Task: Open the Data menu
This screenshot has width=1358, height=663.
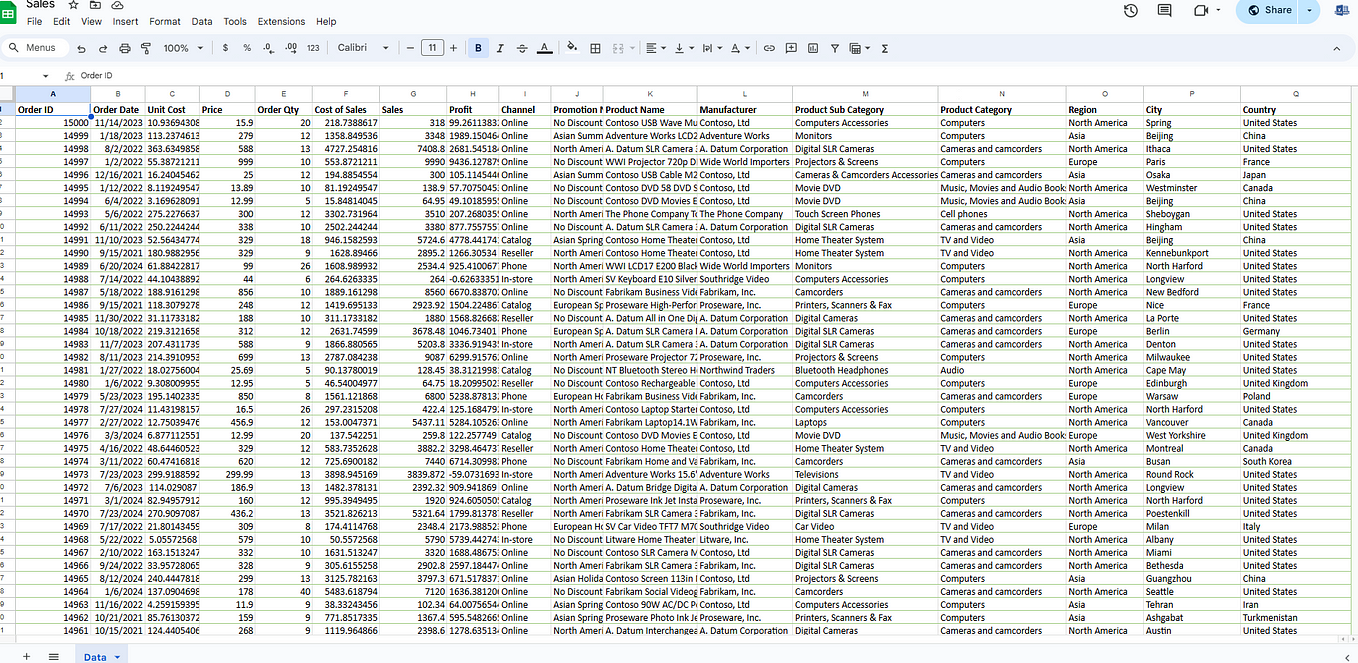Action: (x=202, y=21)
